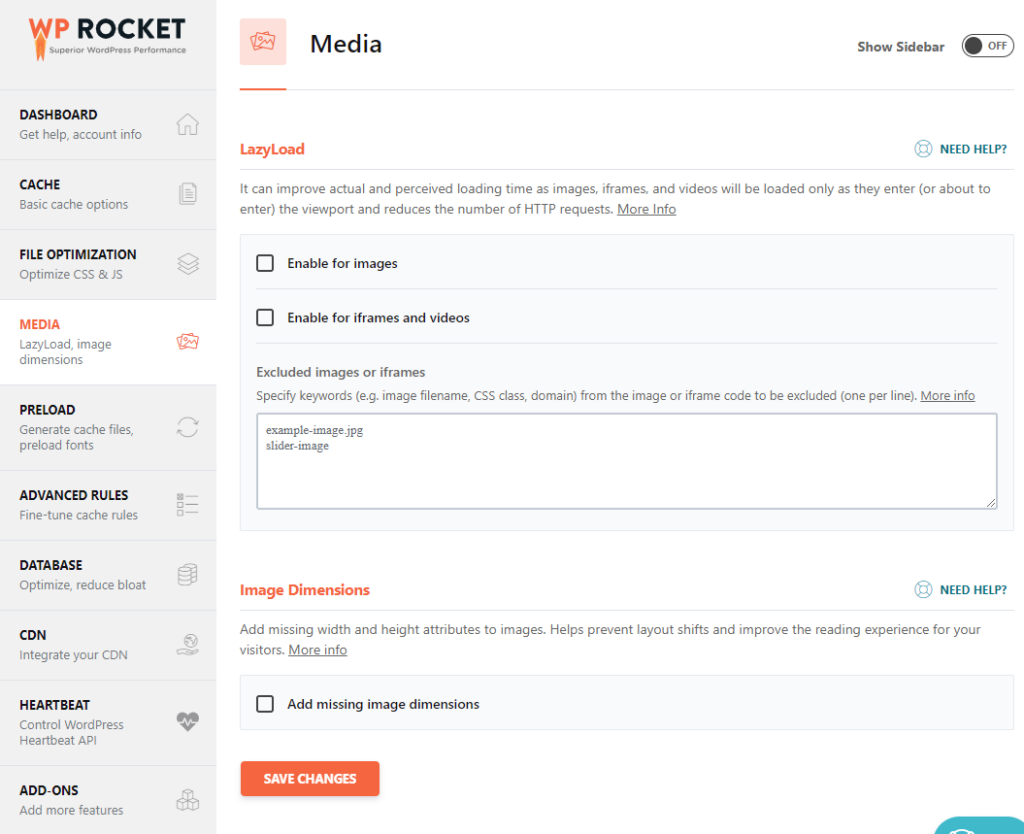The height and width of the screenshot is (834, 1024).
Task: Click the Advanced Rules list icon
Action: coord(187,505)
